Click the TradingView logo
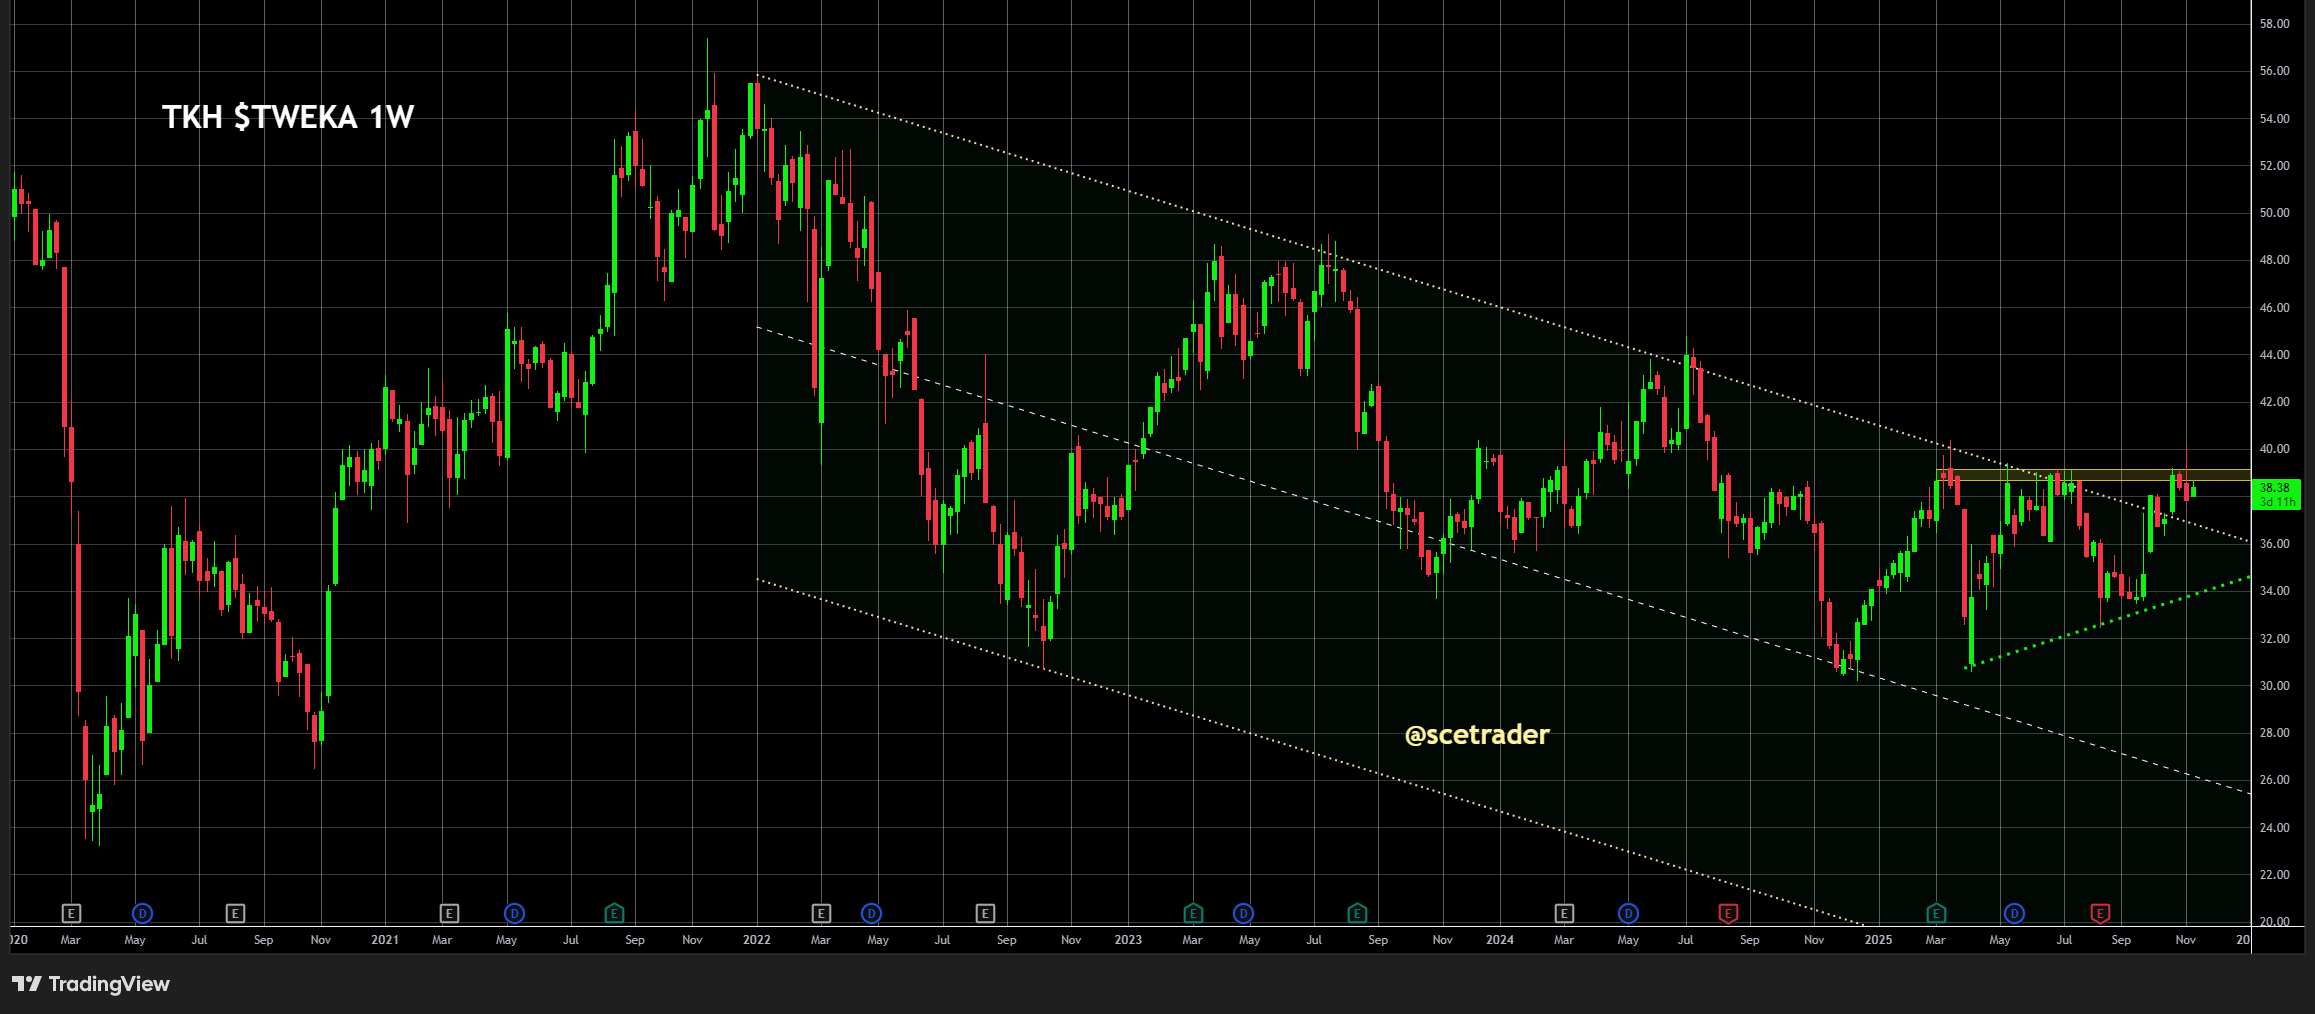The height and width of the screenshot is (1014, 2315). (91, 984)
